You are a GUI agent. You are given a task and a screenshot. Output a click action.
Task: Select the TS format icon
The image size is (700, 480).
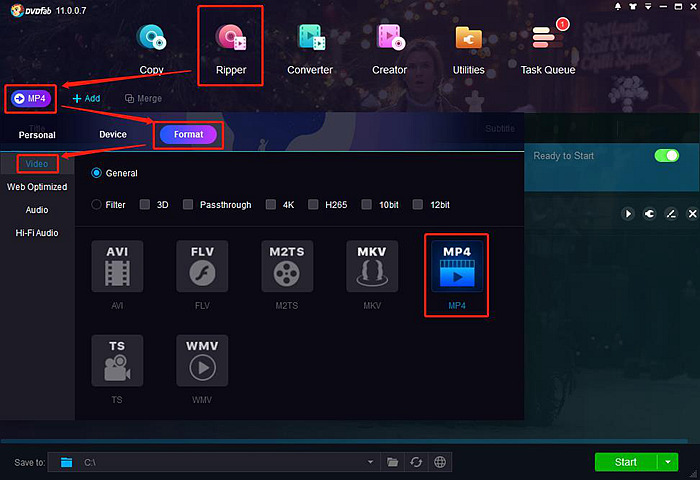(x=117, y=361)
